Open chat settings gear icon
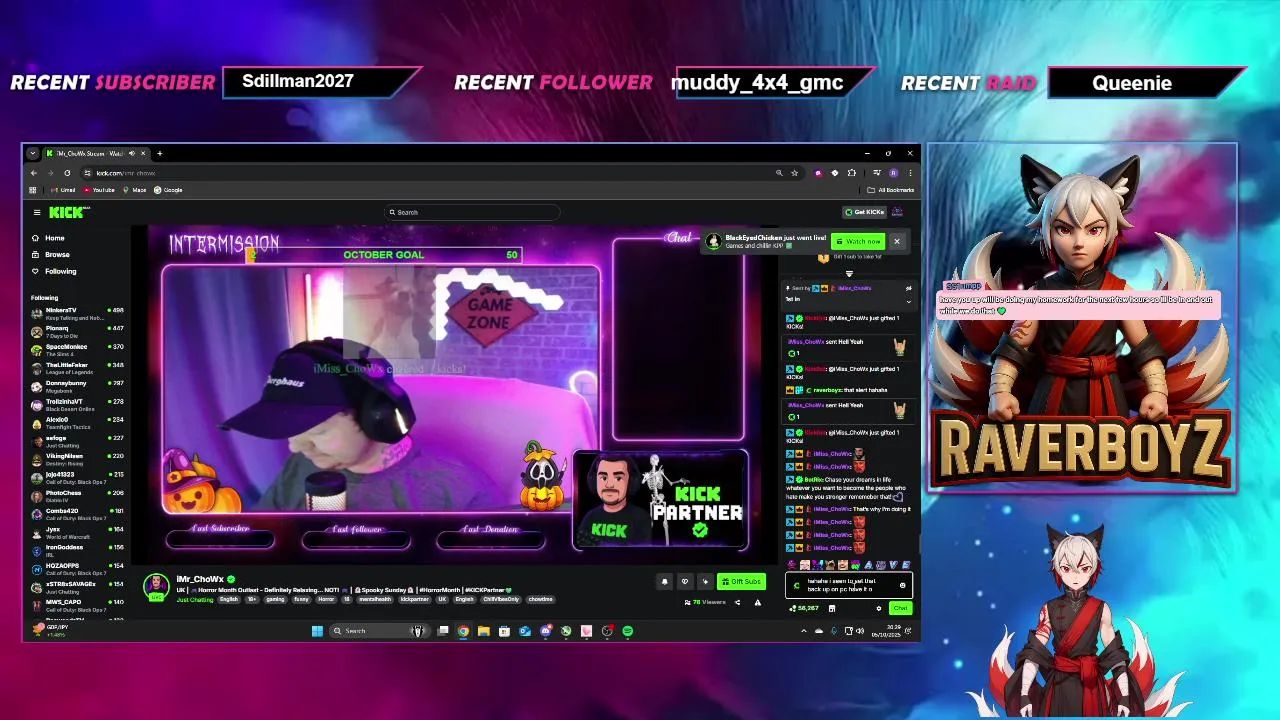This screenshot has width=1280, height=720. [x=879, y=608]
